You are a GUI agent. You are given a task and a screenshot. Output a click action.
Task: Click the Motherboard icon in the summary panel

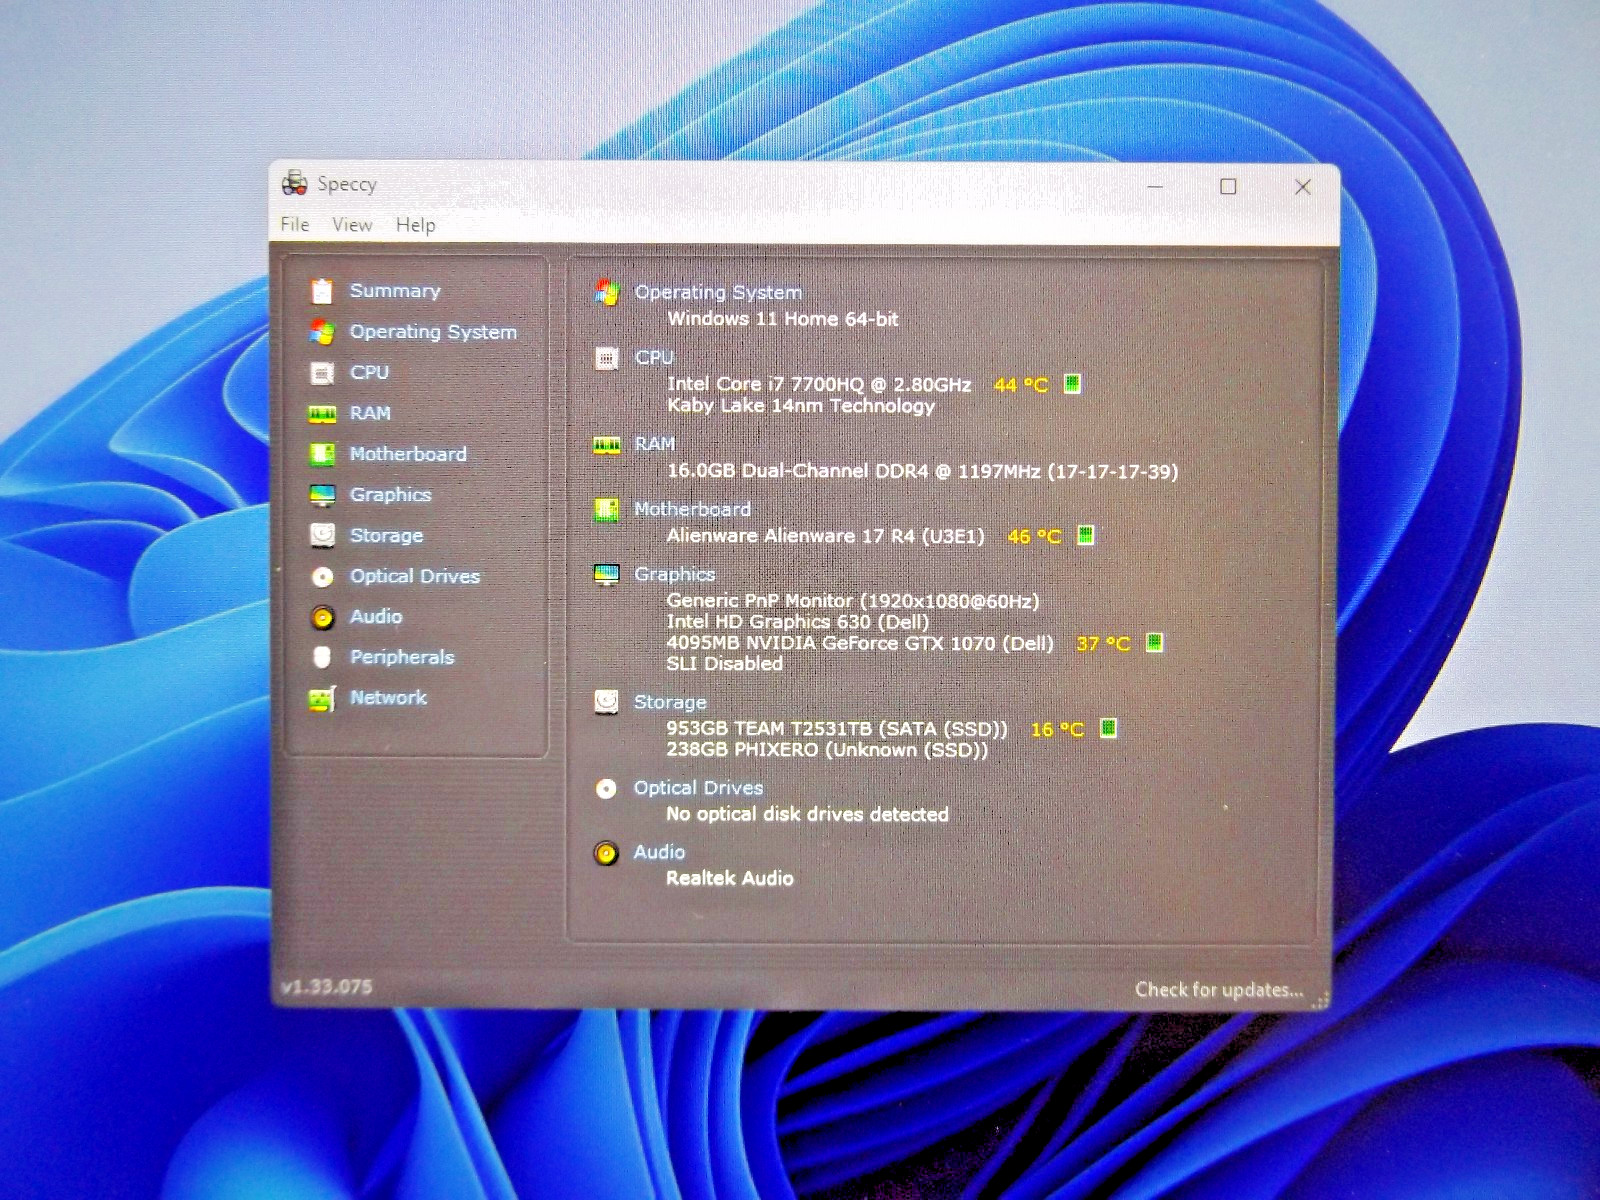point(606,510)
